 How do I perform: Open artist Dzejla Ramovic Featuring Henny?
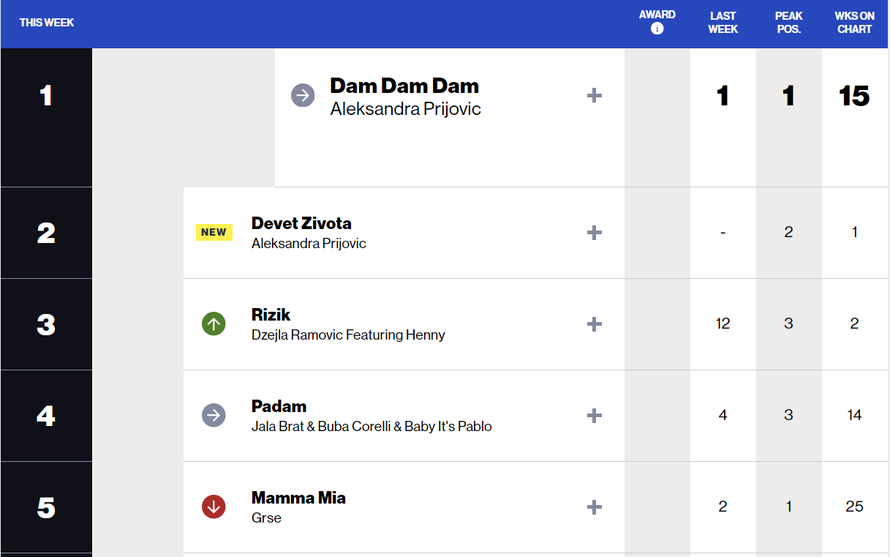tap(348, 335)
